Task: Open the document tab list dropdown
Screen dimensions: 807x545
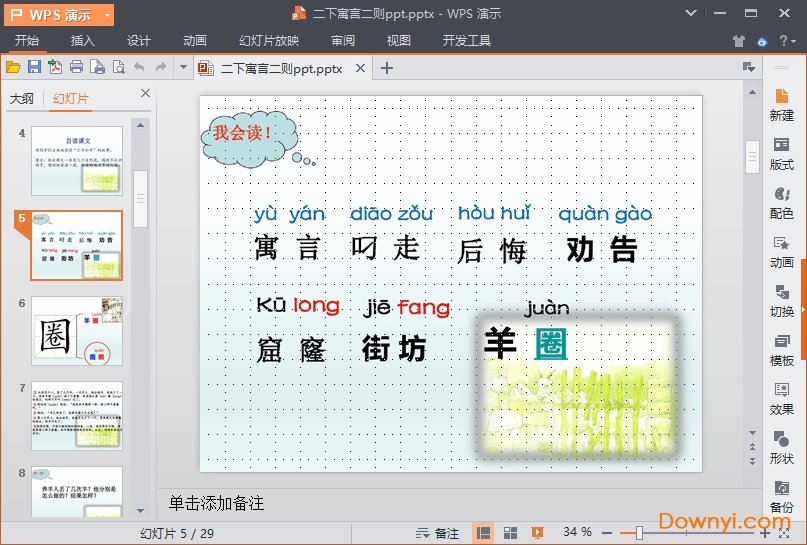Action: pos(748,67)
